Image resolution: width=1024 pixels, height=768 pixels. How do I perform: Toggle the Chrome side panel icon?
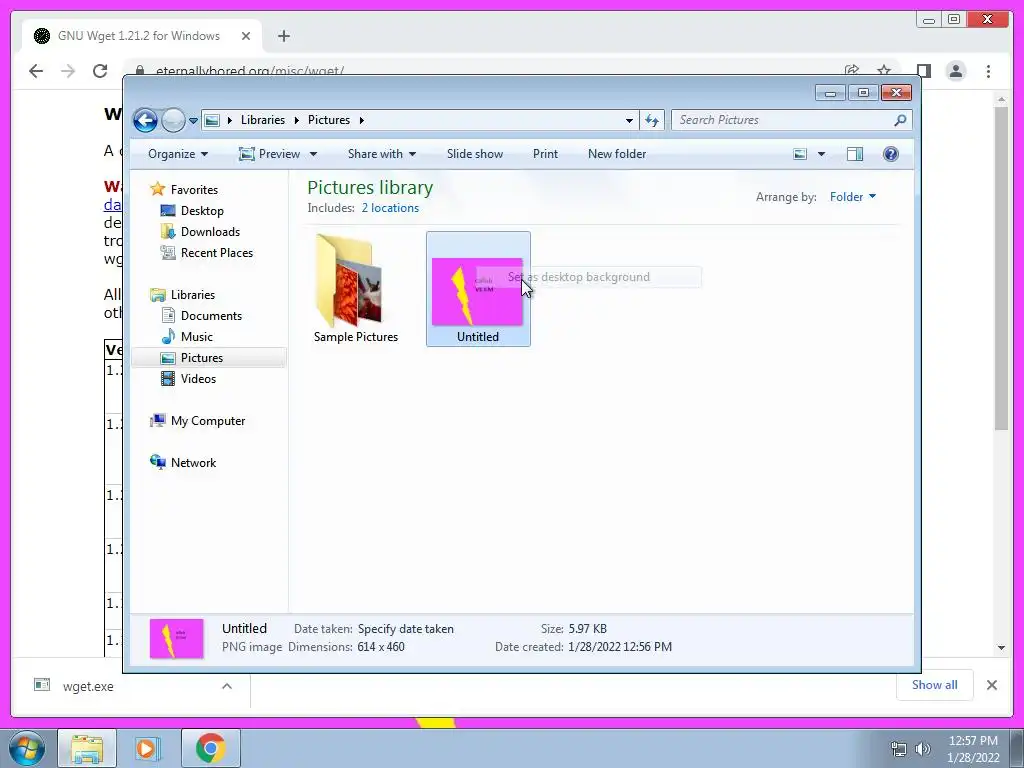(923, 71)
